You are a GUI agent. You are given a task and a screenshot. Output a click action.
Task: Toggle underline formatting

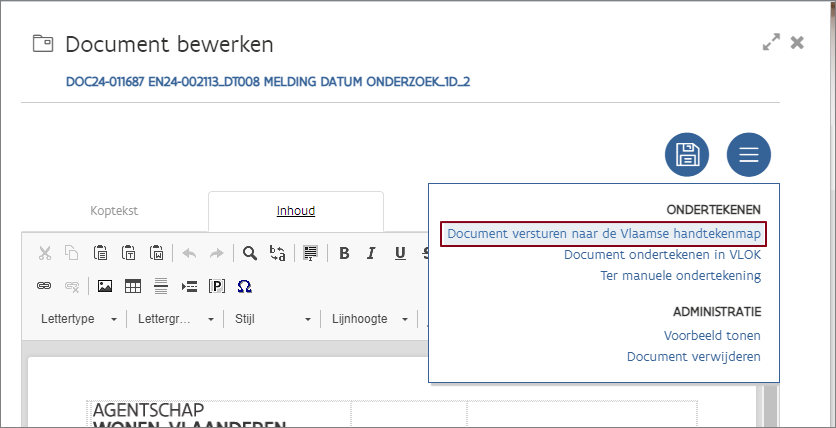tap(399, 253)
